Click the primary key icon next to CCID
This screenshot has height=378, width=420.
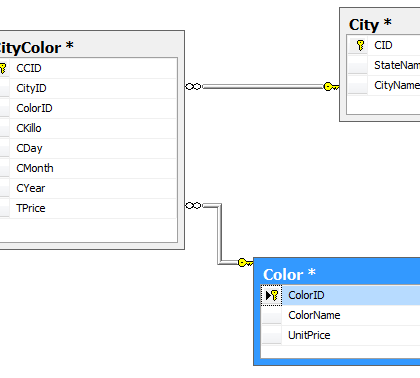[3, 68]
